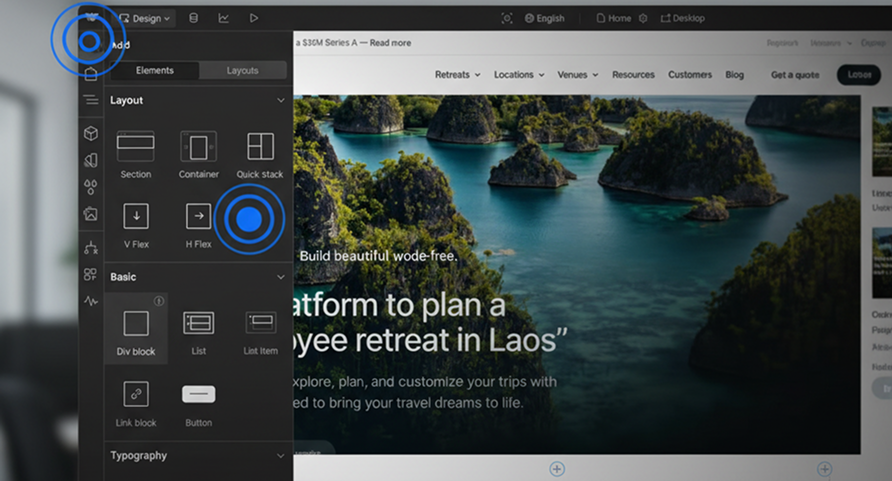Collapse the Layout section chevron
This screenshot has width=892, height=481.
[x=280, y=101]
